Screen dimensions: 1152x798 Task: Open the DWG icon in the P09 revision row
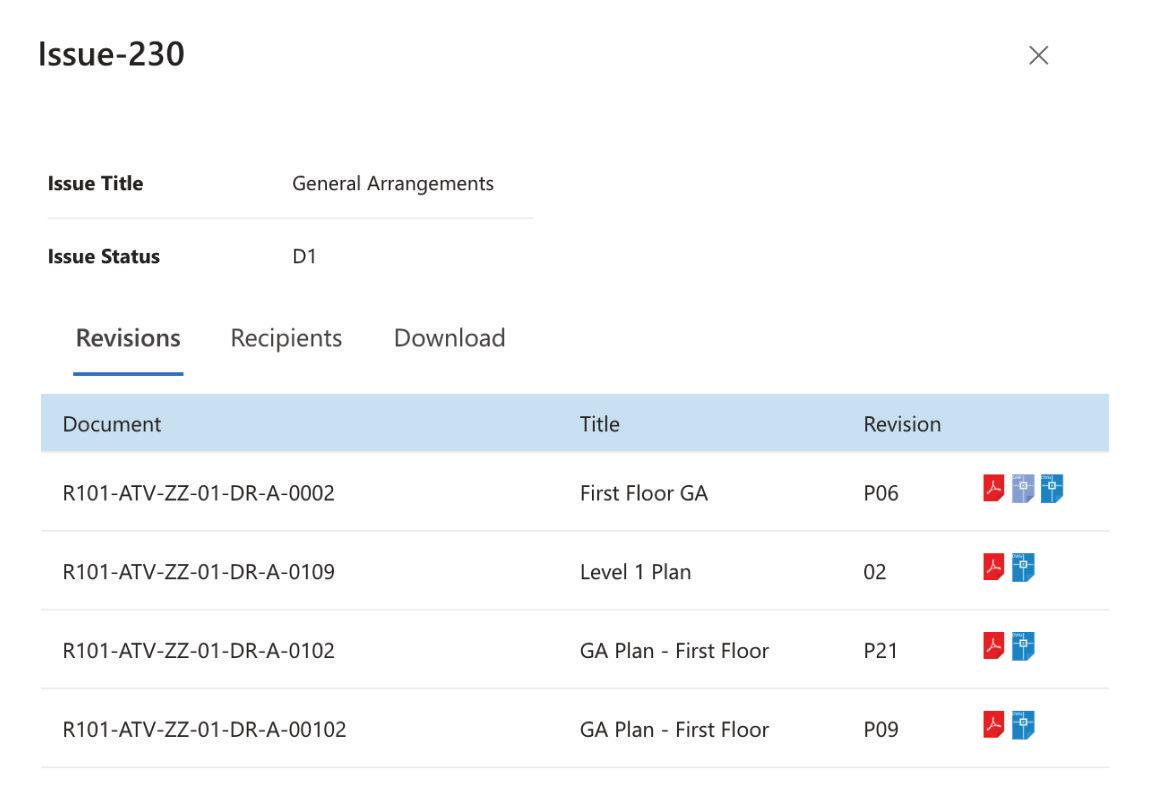(1022, 724)
